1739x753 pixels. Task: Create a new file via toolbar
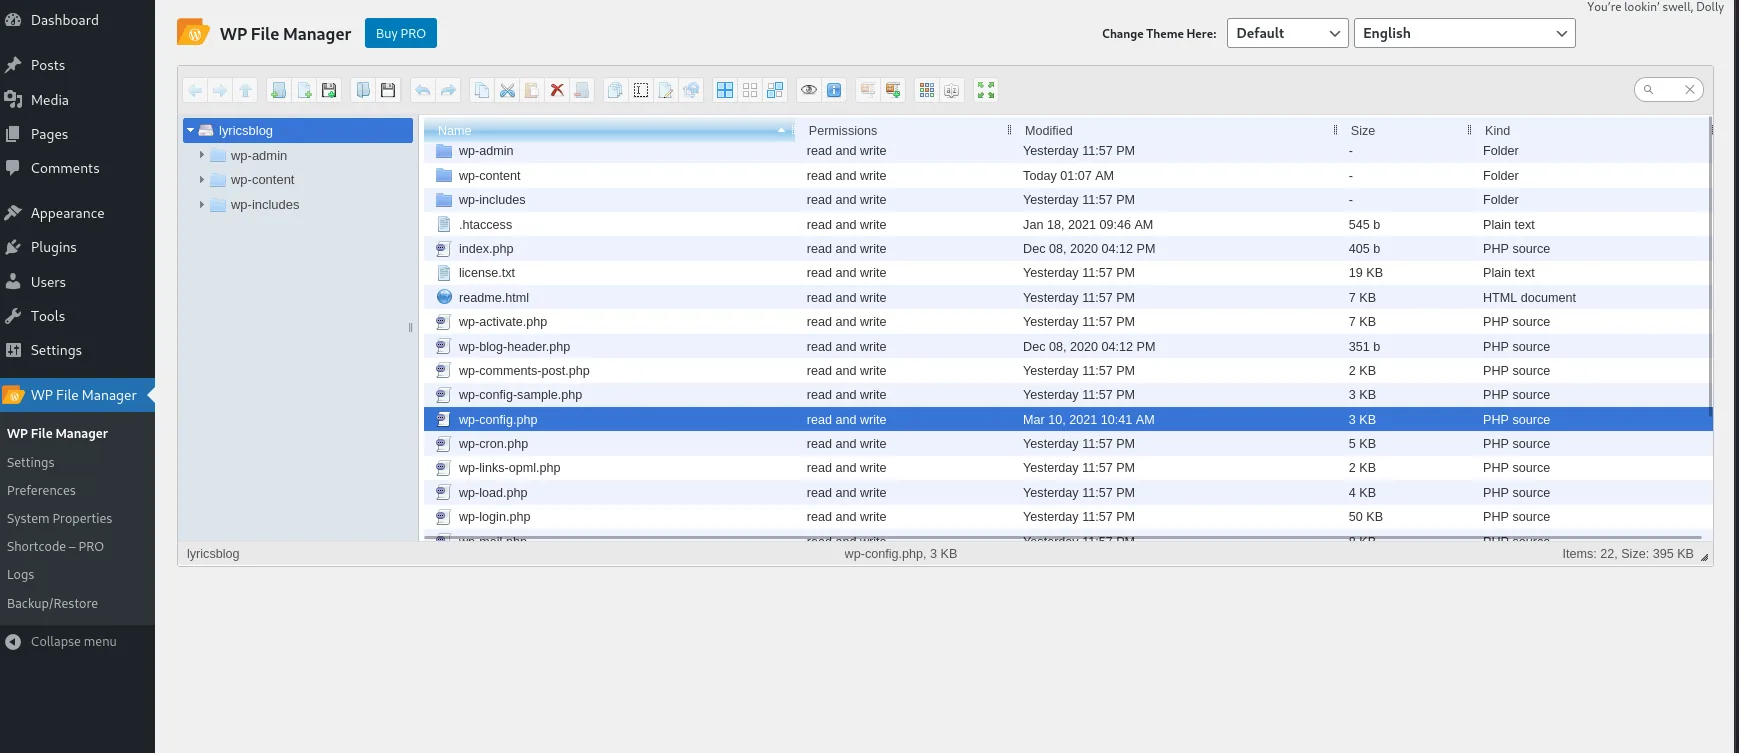(304, 90)
